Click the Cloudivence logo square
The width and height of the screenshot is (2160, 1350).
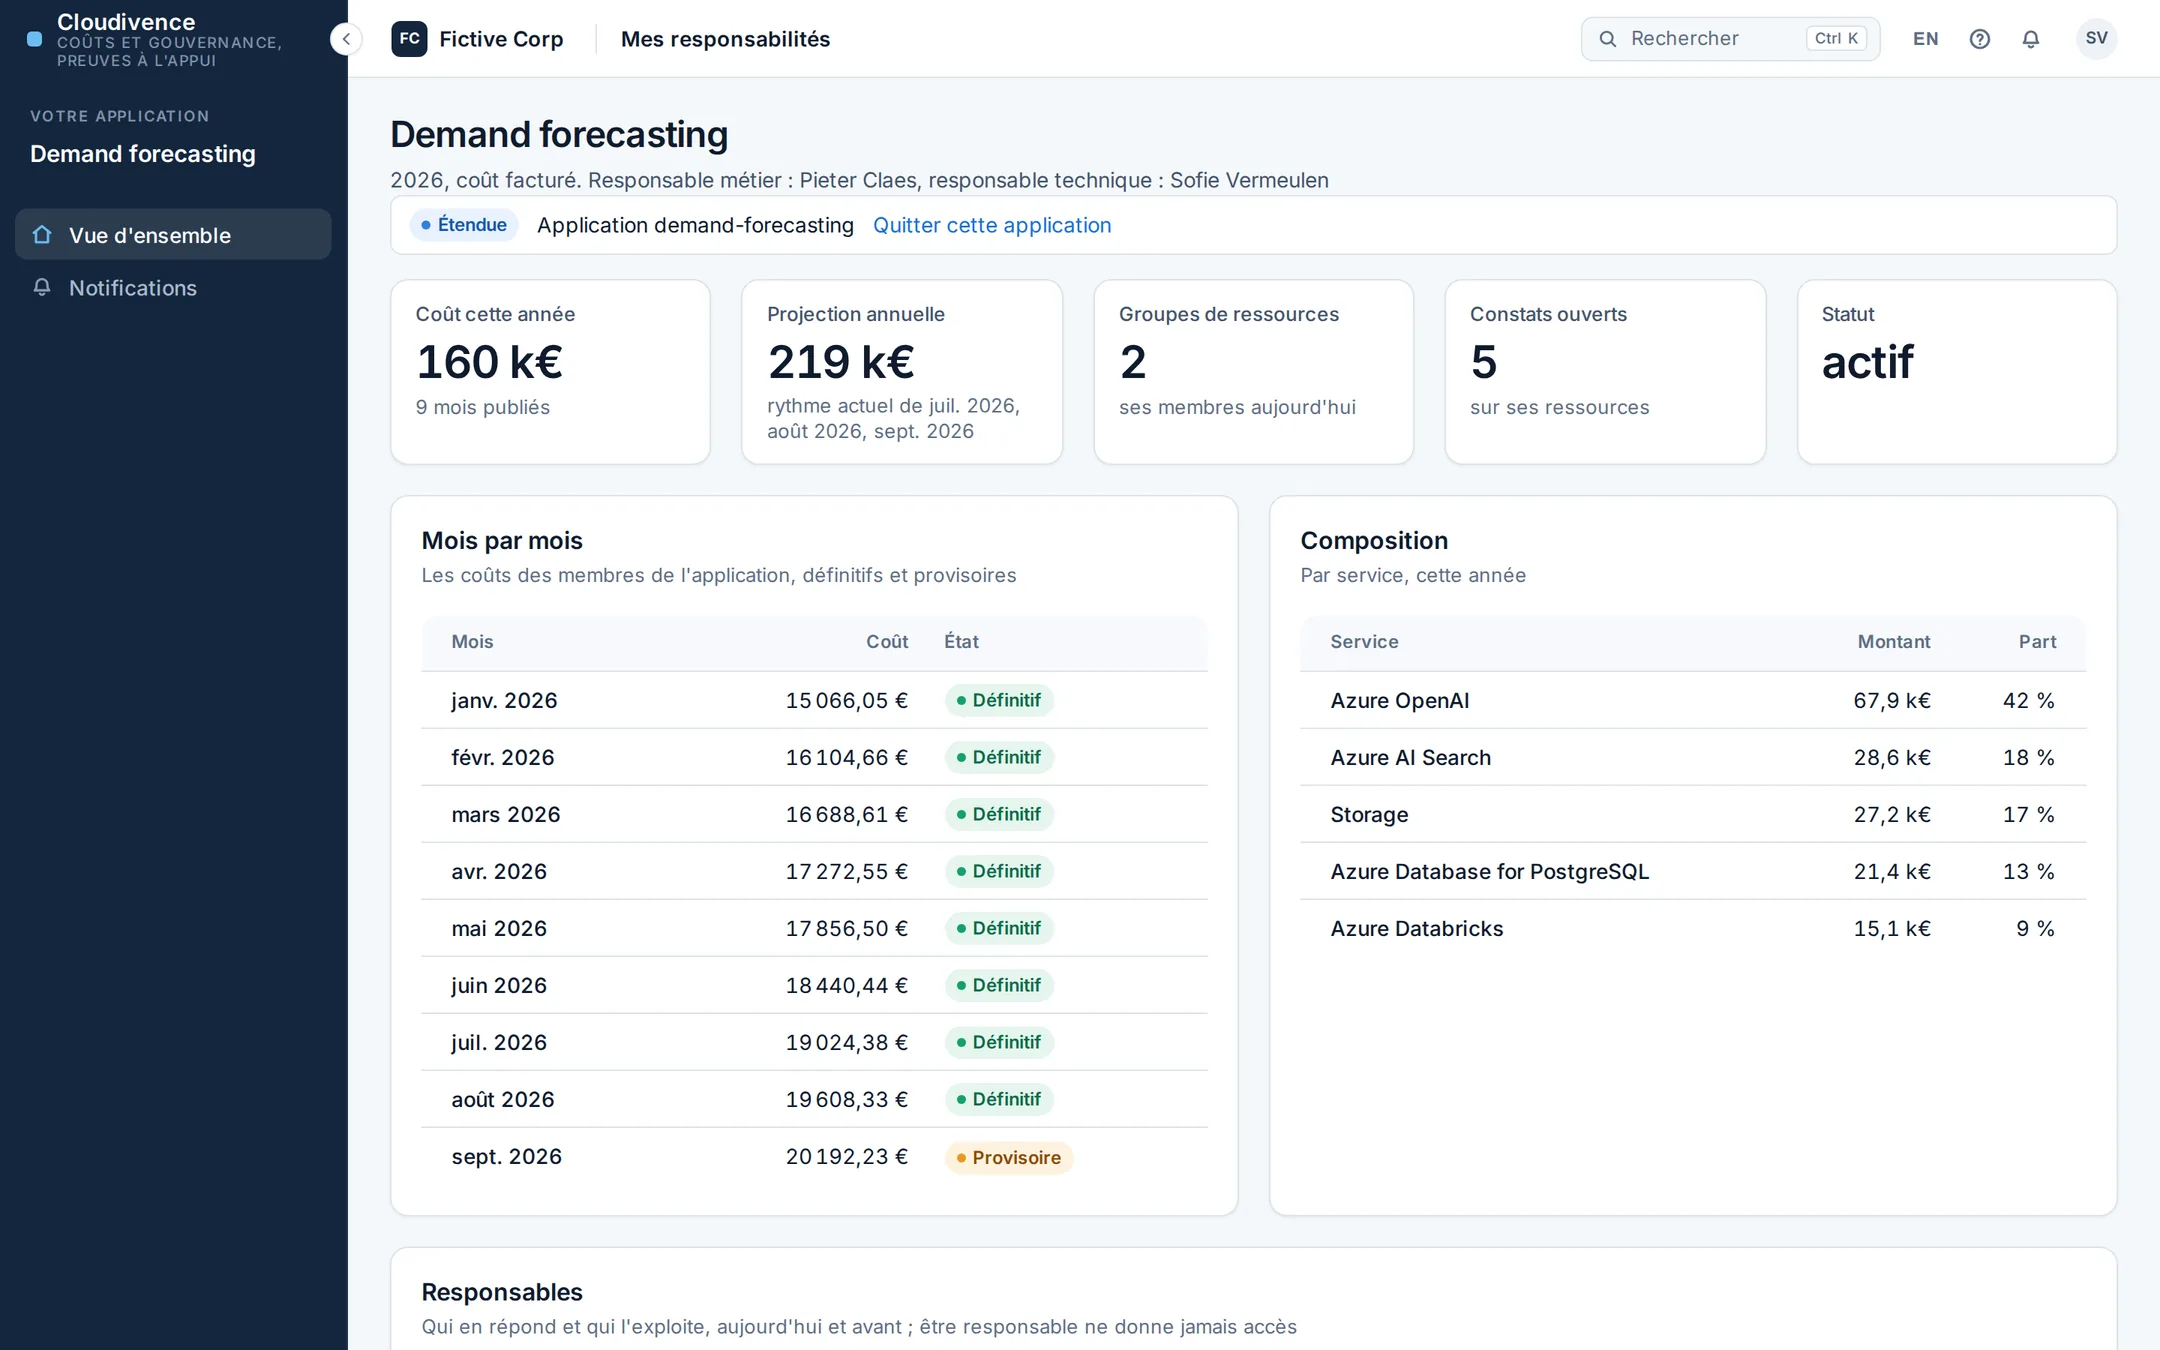pyautogui.click(x=35, y=39)
